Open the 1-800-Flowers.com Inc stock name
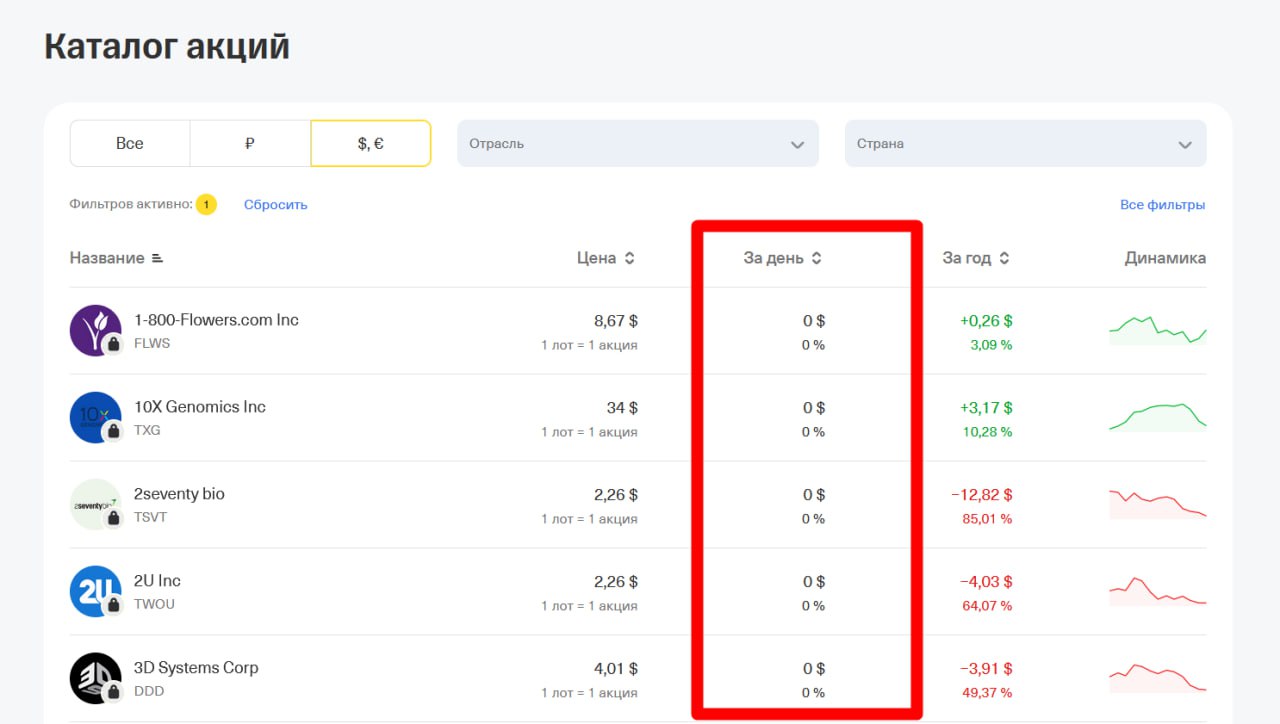The image size is (1280, 724). [x=216, y=320]
